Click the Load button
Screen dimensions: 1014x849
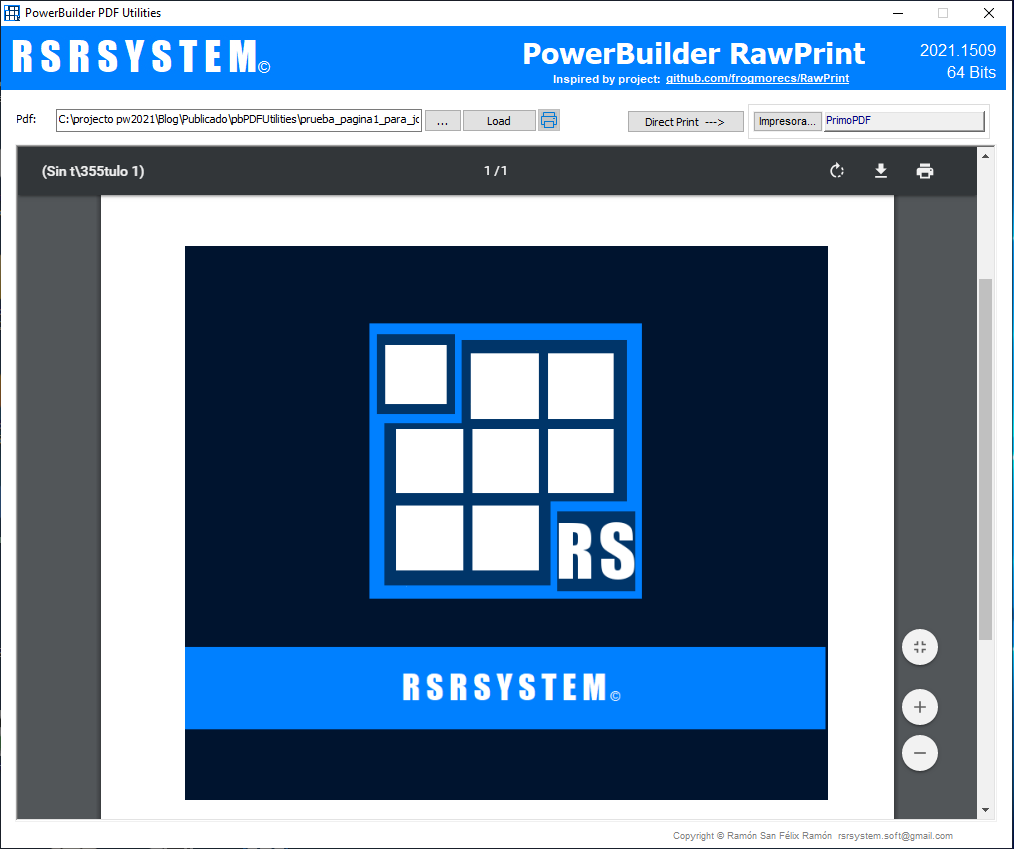[499, 121]
